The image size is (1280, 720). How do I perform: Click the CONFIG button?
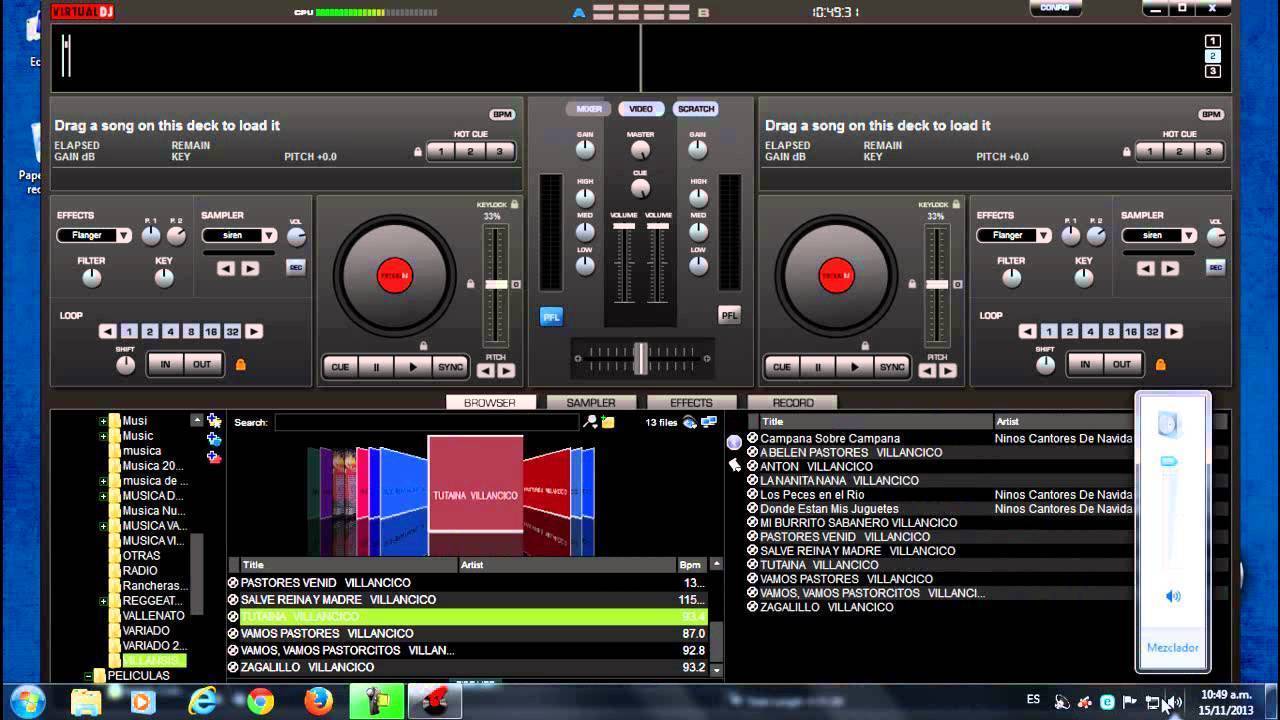[1055, 8]
